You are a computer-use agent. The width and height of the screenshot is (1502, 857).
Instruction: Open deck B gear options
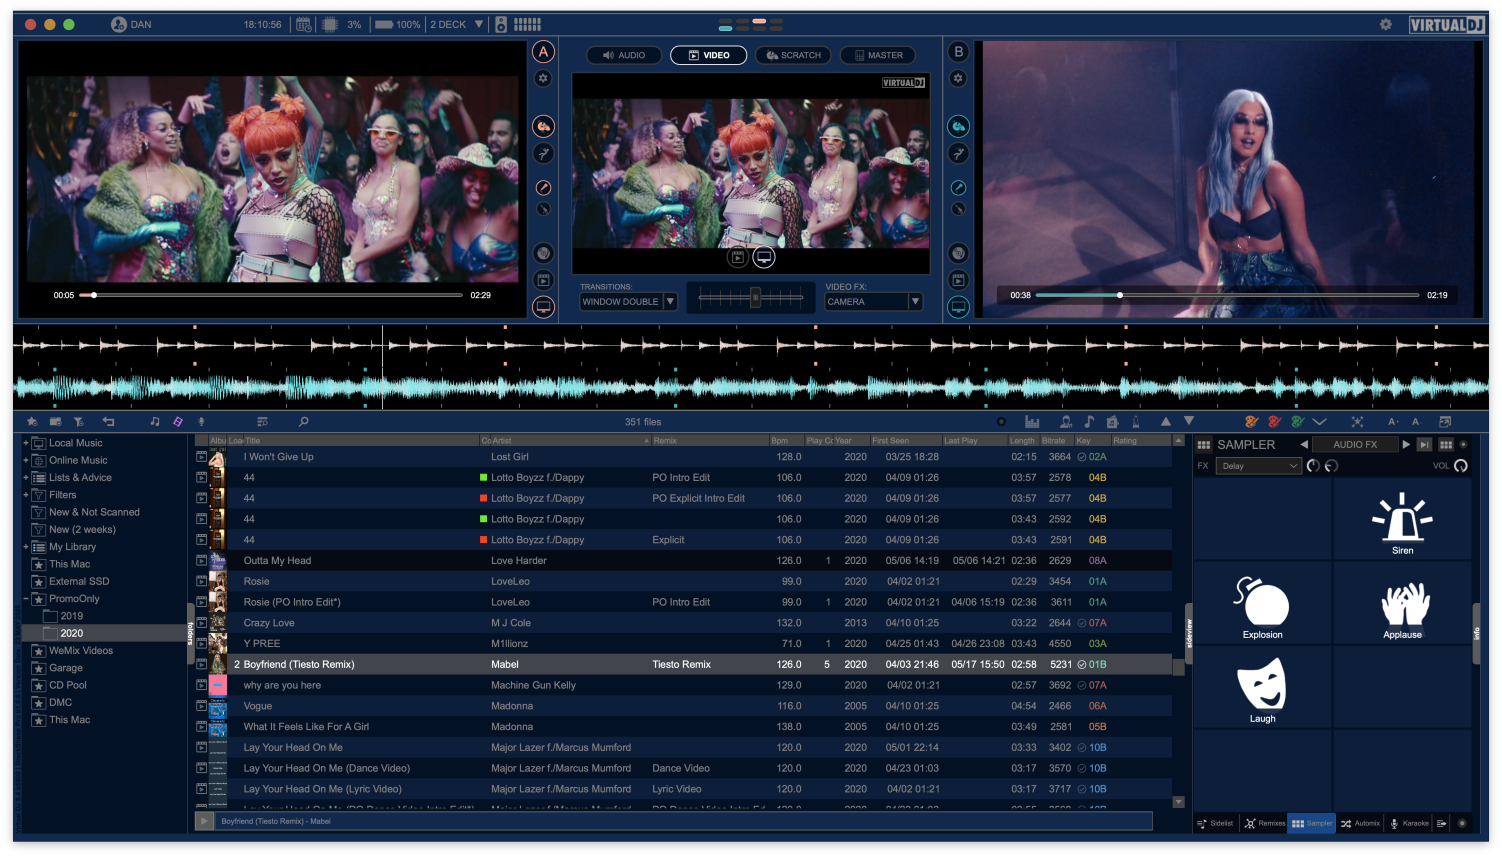[958, 78]
